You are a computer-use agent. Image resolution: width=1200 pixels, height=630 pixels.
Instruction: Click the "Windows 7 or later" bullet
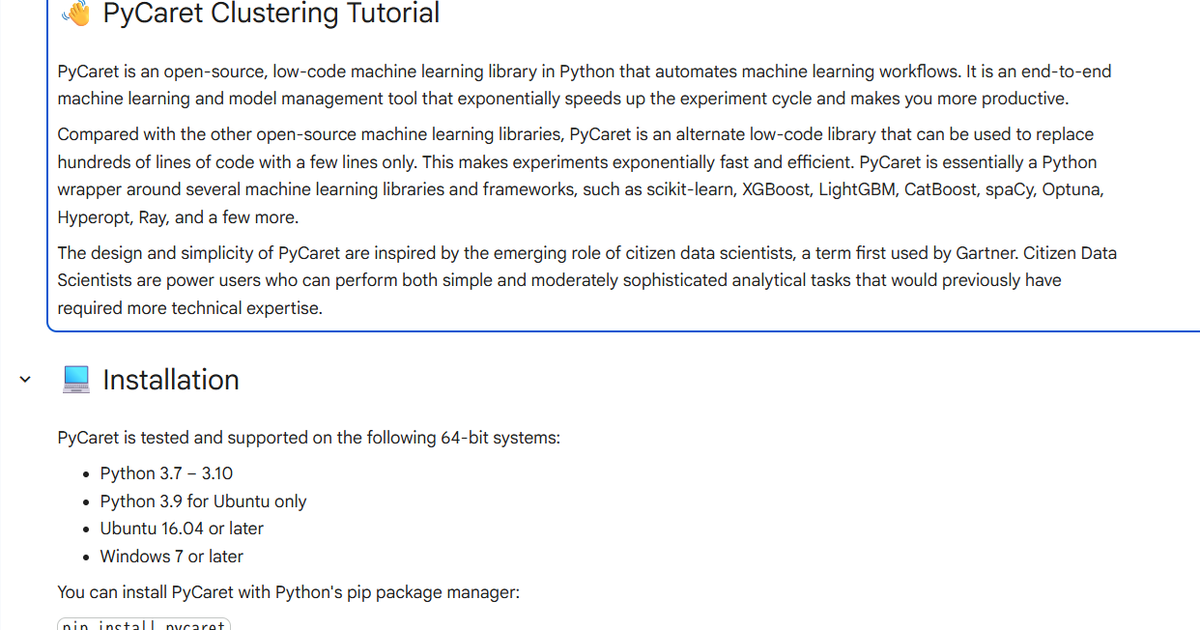(172, 556)
